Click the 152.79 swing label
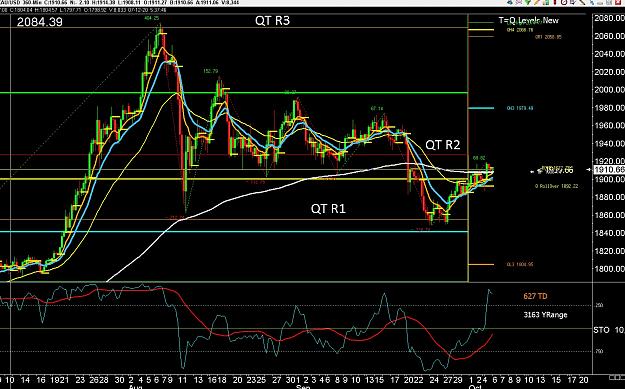The width and height of the screenshot is (625, 389). (210, 71)
